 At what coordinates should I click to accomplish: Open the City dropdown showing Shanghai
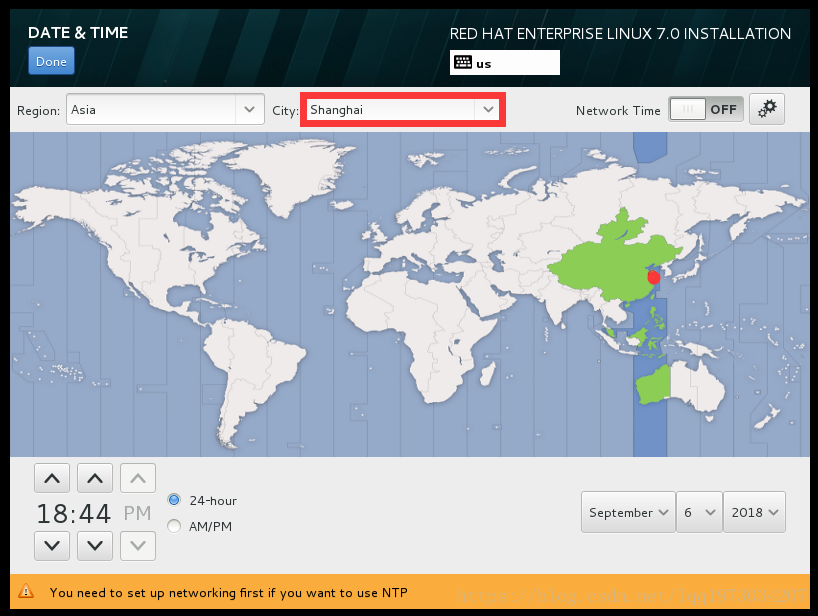click(402, 110)
